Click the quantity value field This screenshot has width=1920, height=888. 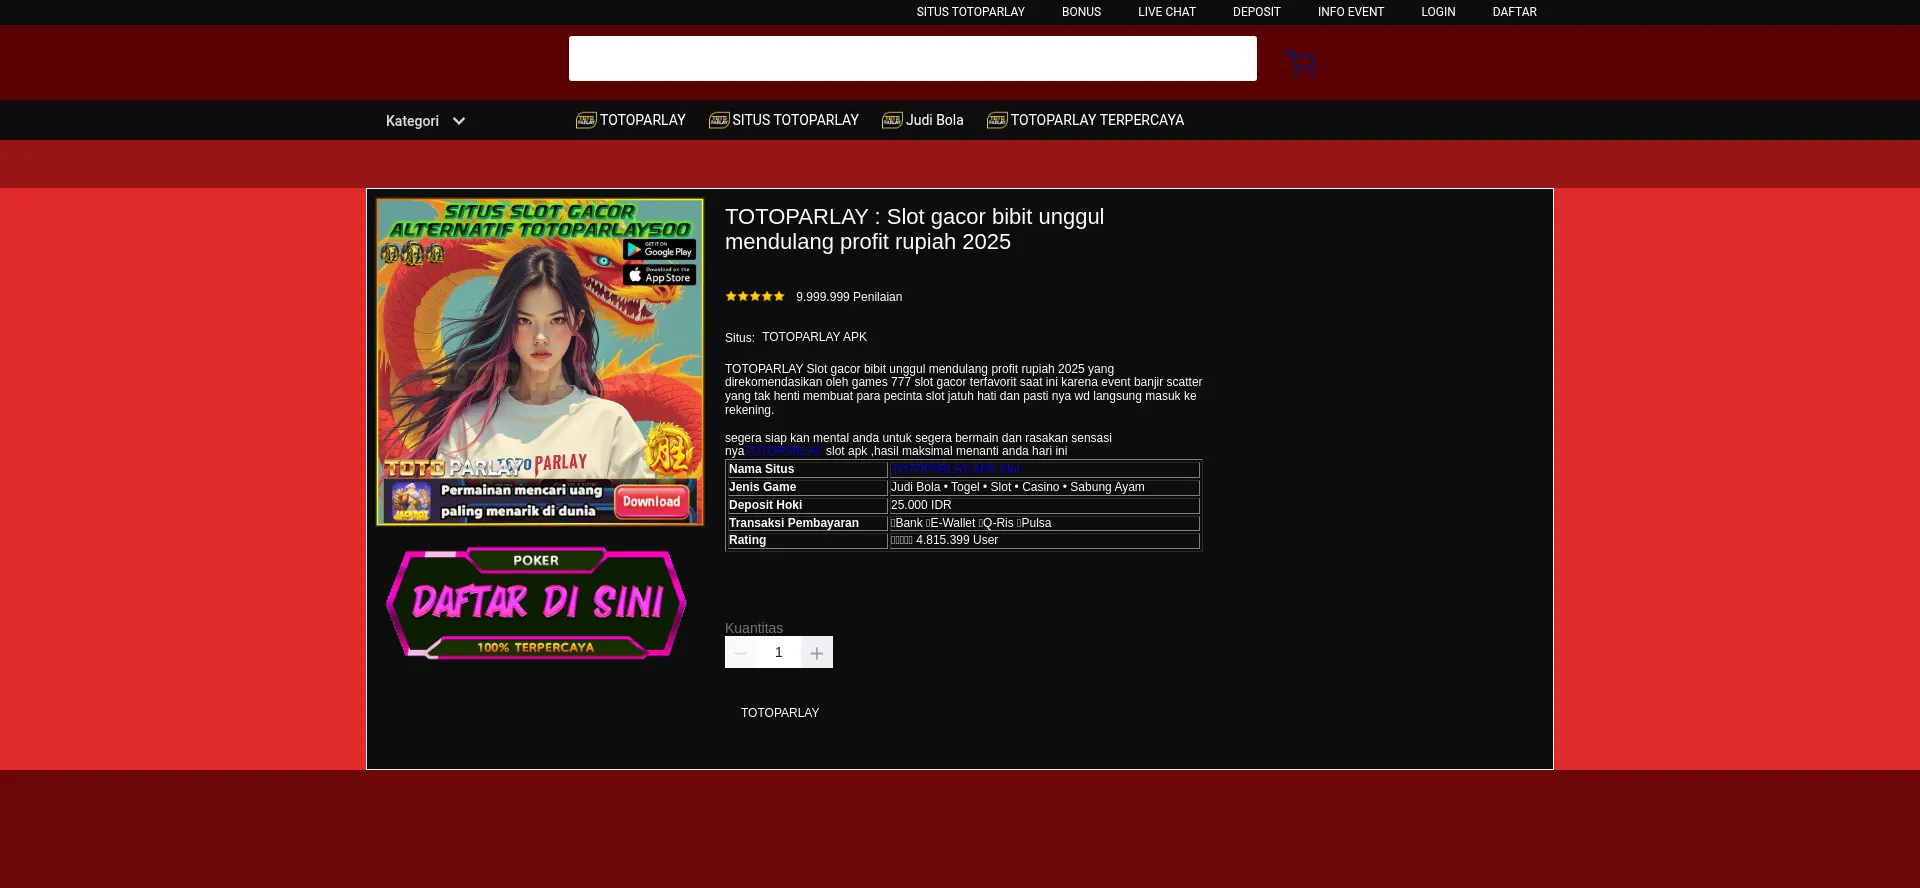(x=779, y=652)
